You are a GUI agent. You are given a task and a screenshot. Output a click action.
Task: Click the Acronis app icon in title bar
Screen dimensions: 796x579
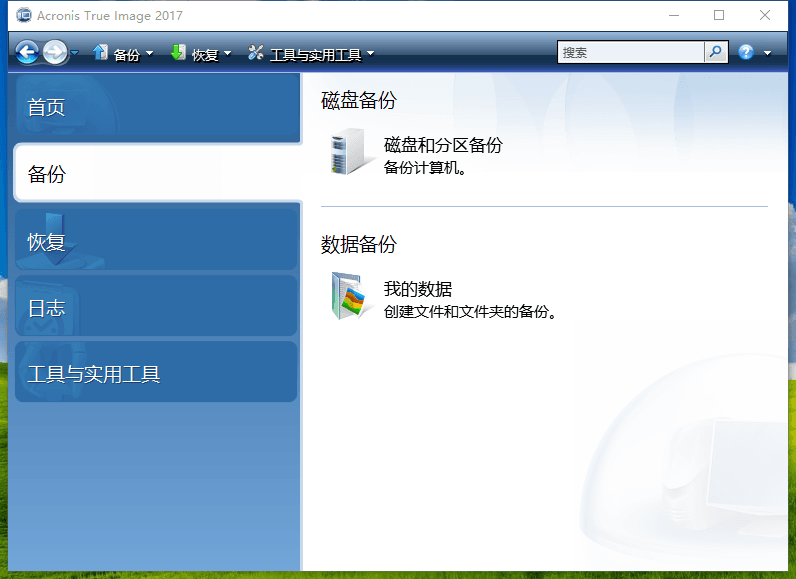point(23,15)
